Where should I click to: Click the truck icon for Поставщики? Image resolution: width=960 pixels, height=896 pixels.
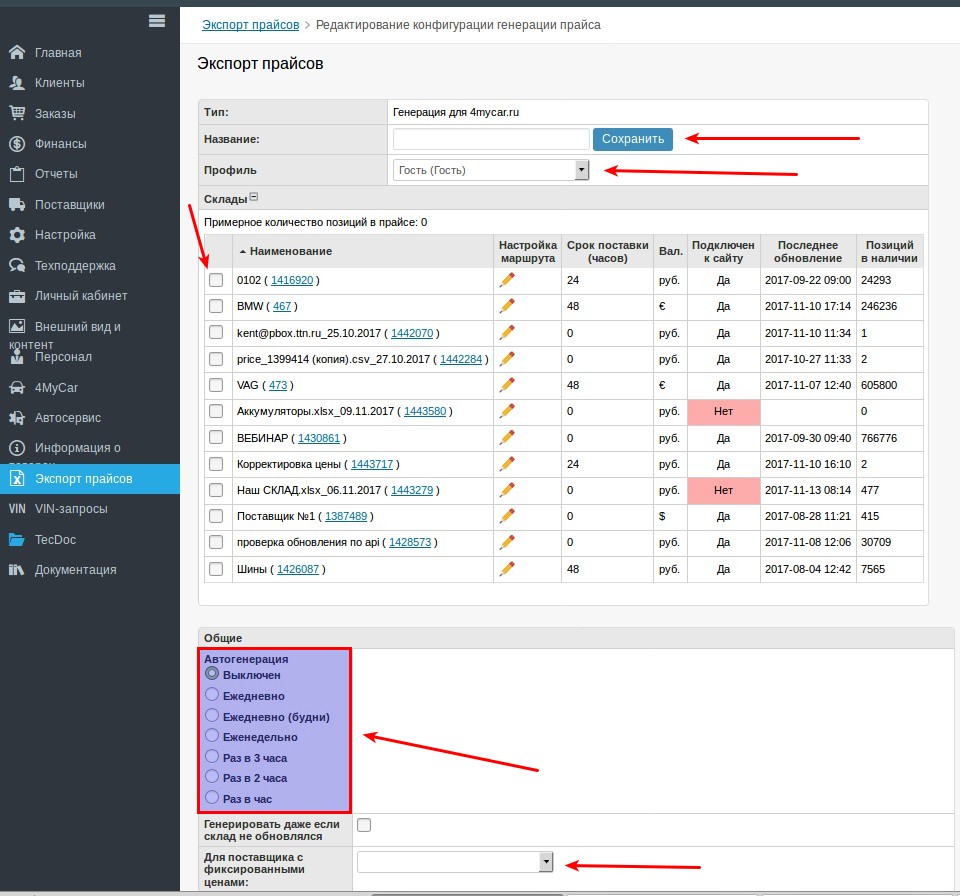17,204
